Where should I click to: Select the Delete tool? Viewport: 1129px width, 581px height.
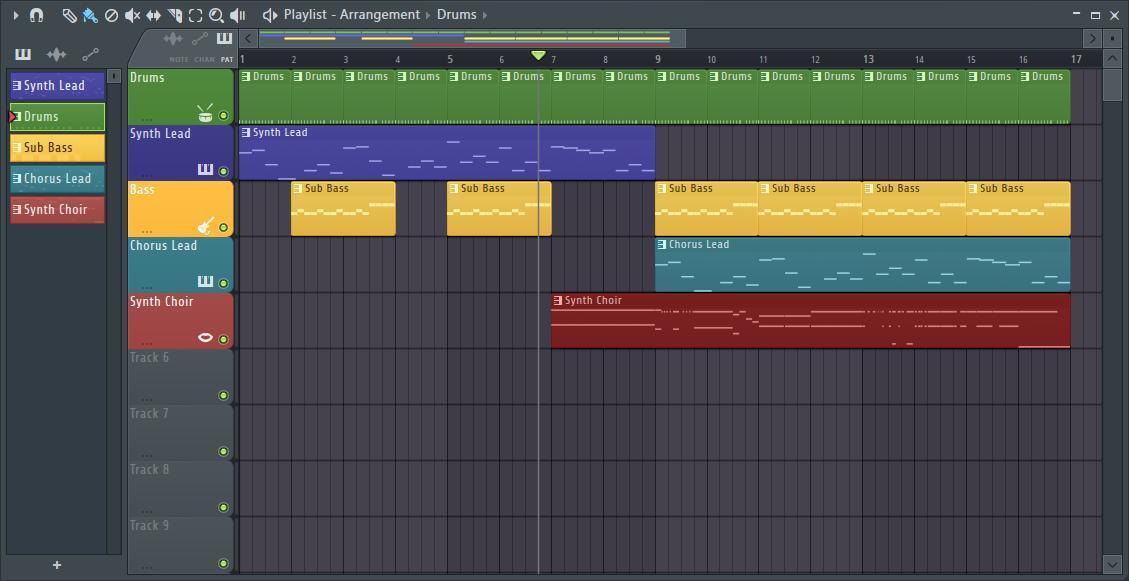112,15
